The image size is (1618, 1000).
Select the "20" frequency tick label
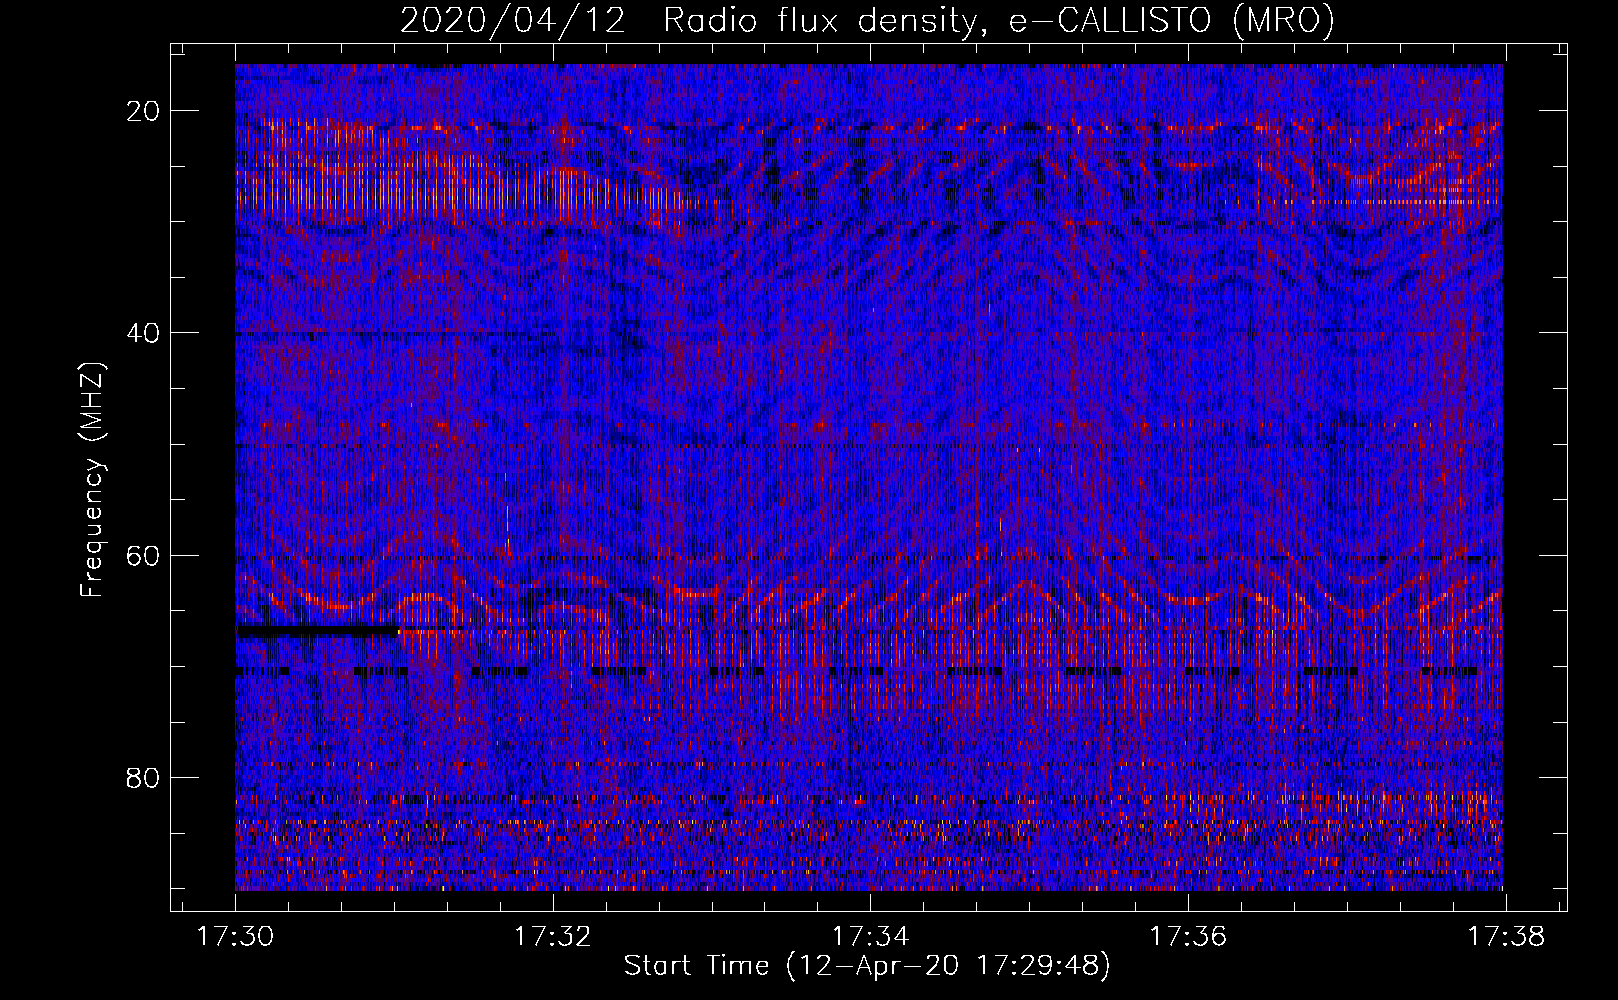coord(144,110)
